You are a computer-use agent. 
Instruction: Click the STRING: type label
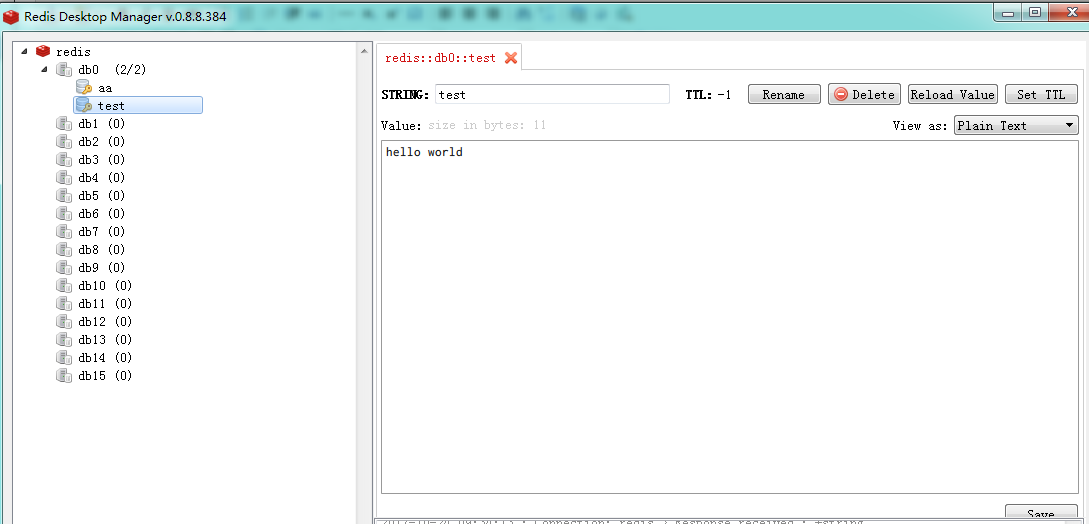click(x=406, y=95)
